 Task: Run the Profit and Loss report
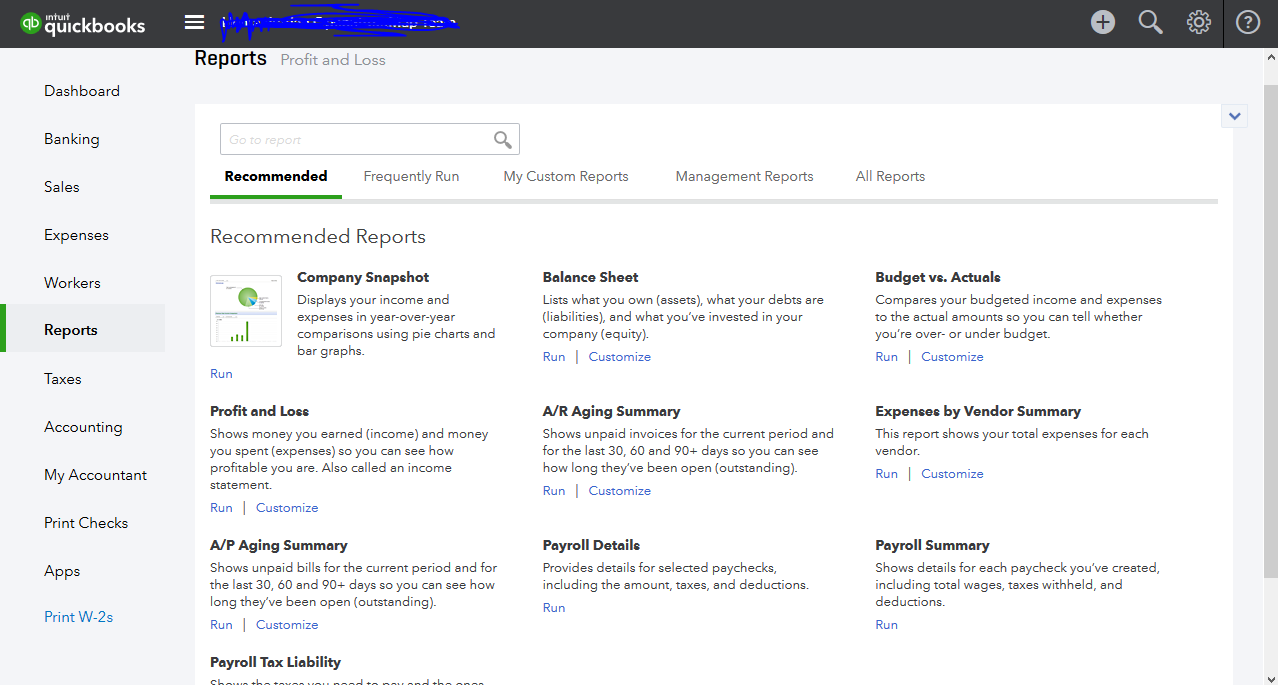[x=221, y=508]
